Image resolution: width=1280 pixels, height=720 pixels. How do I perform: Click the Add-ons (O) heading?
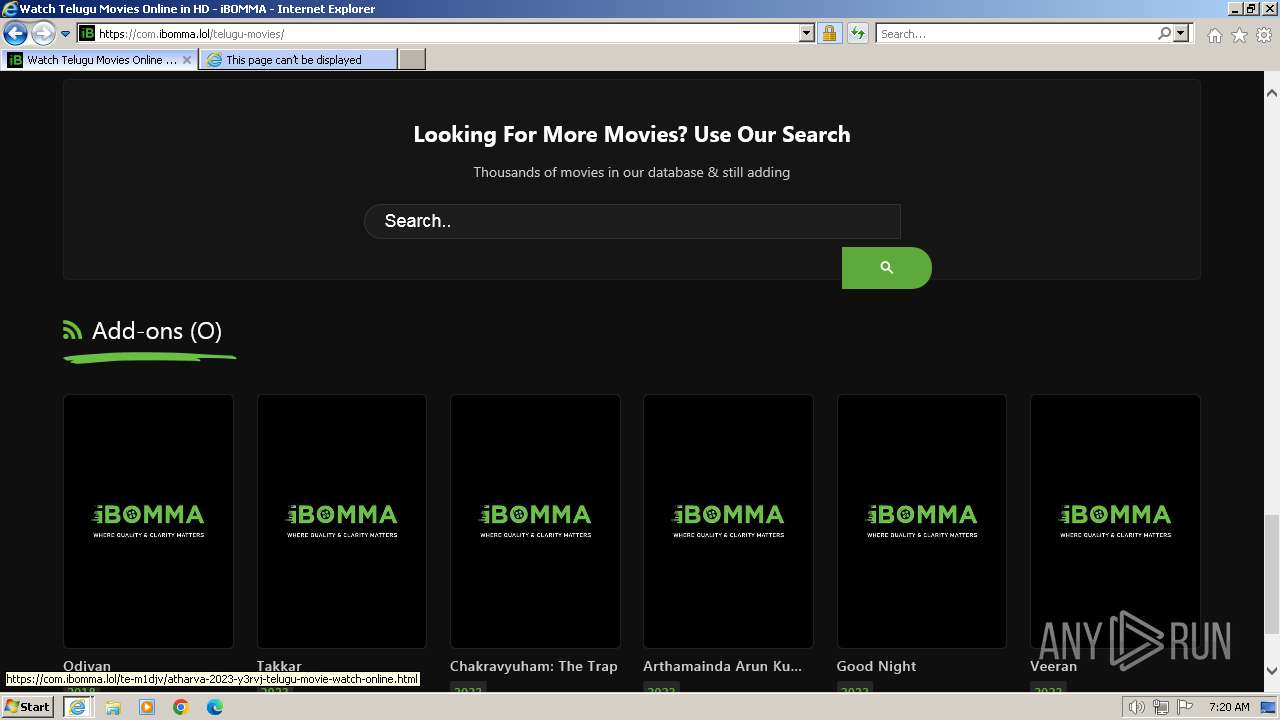click(x=157, y=331)
